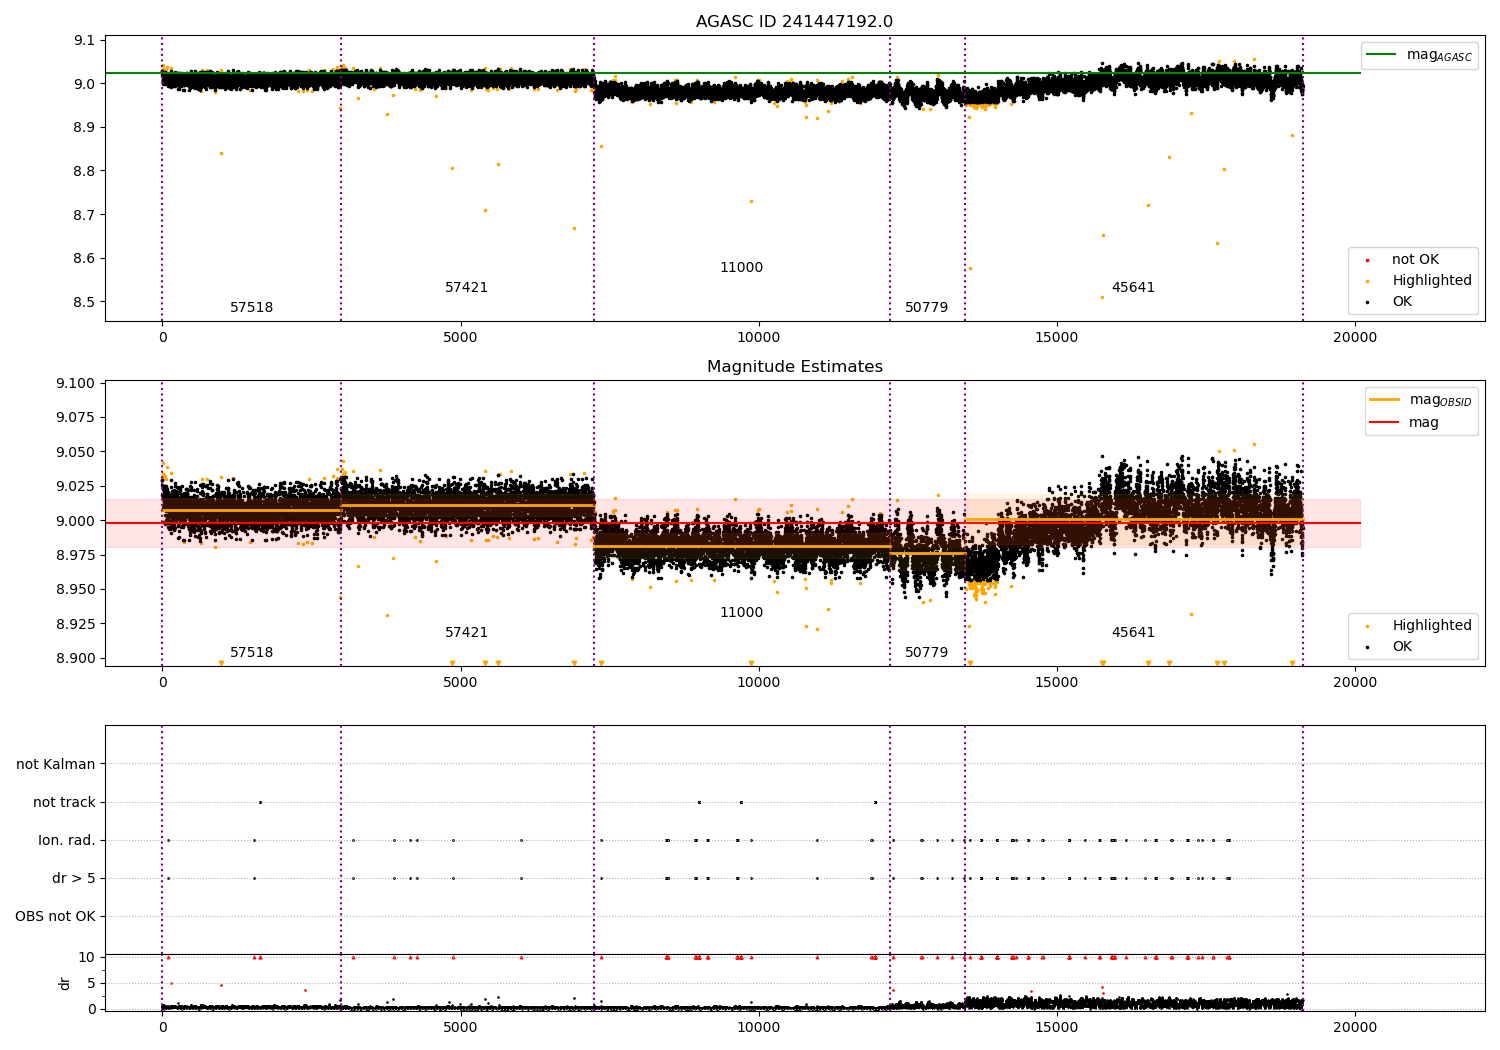Click the "Magnitude Estimates" plot title

(795, 367)
